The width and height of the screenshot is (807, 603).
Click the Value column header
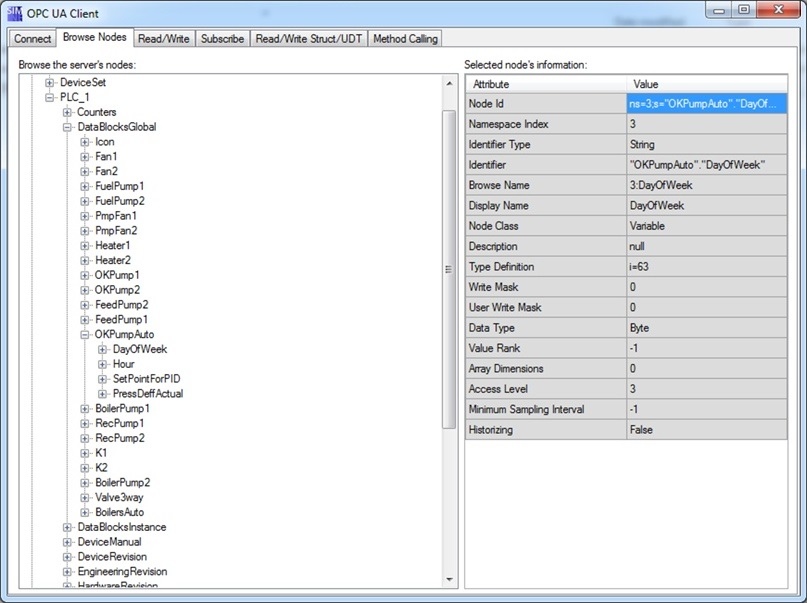pyautogui.click(x=707, y=84)
